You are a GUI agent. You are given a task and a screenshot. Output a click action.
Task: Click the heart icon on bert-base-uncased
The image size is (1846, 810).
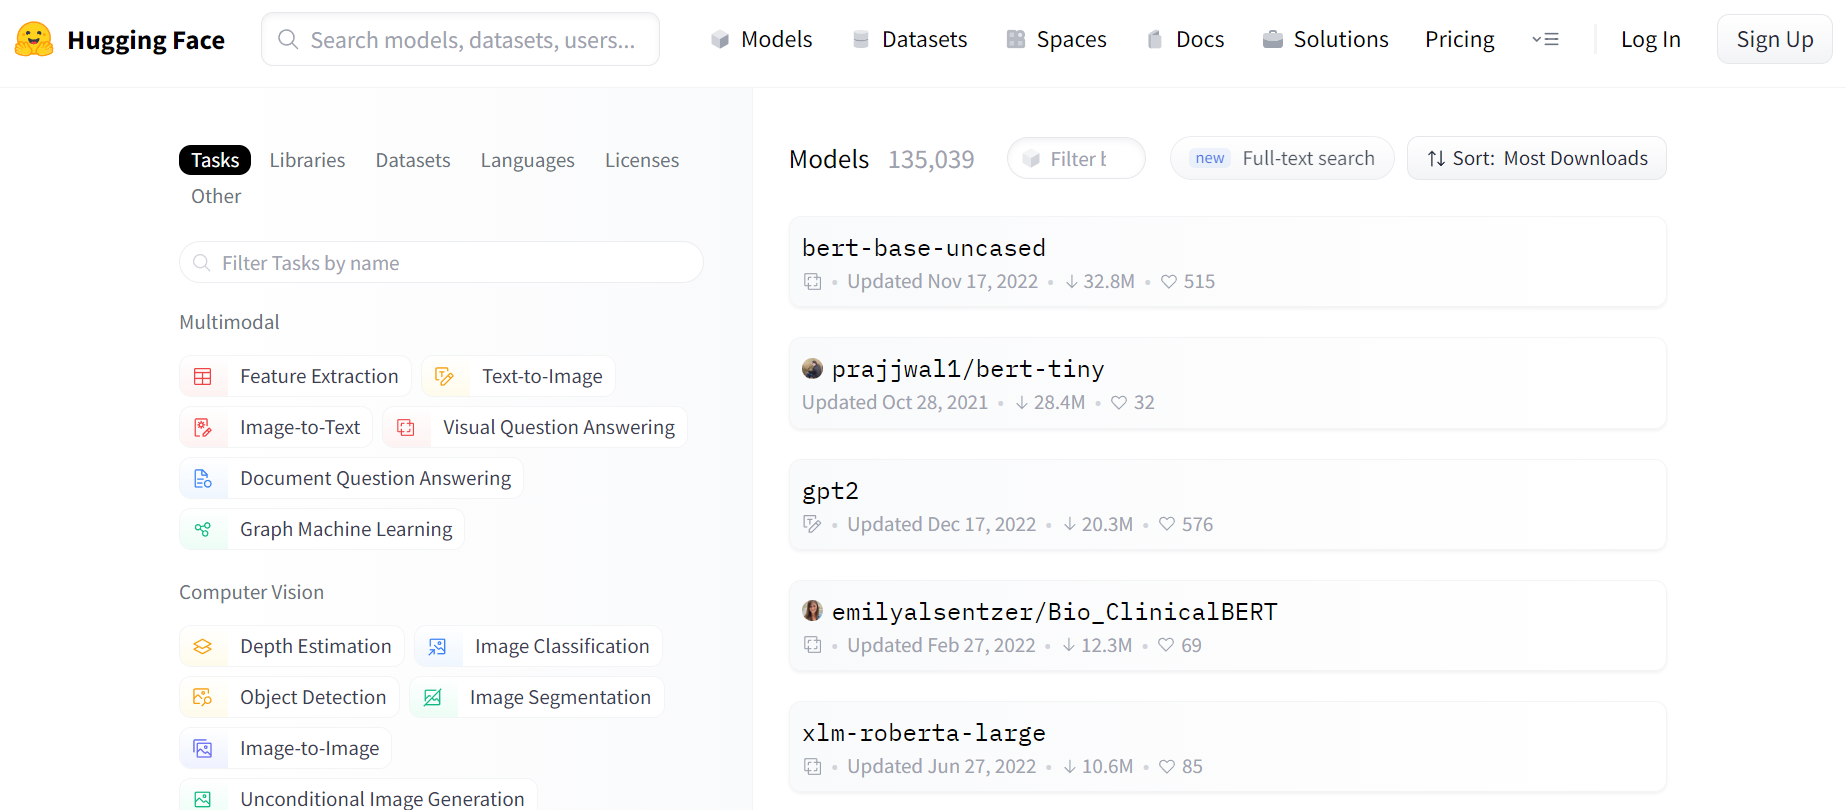point(1169,282)
